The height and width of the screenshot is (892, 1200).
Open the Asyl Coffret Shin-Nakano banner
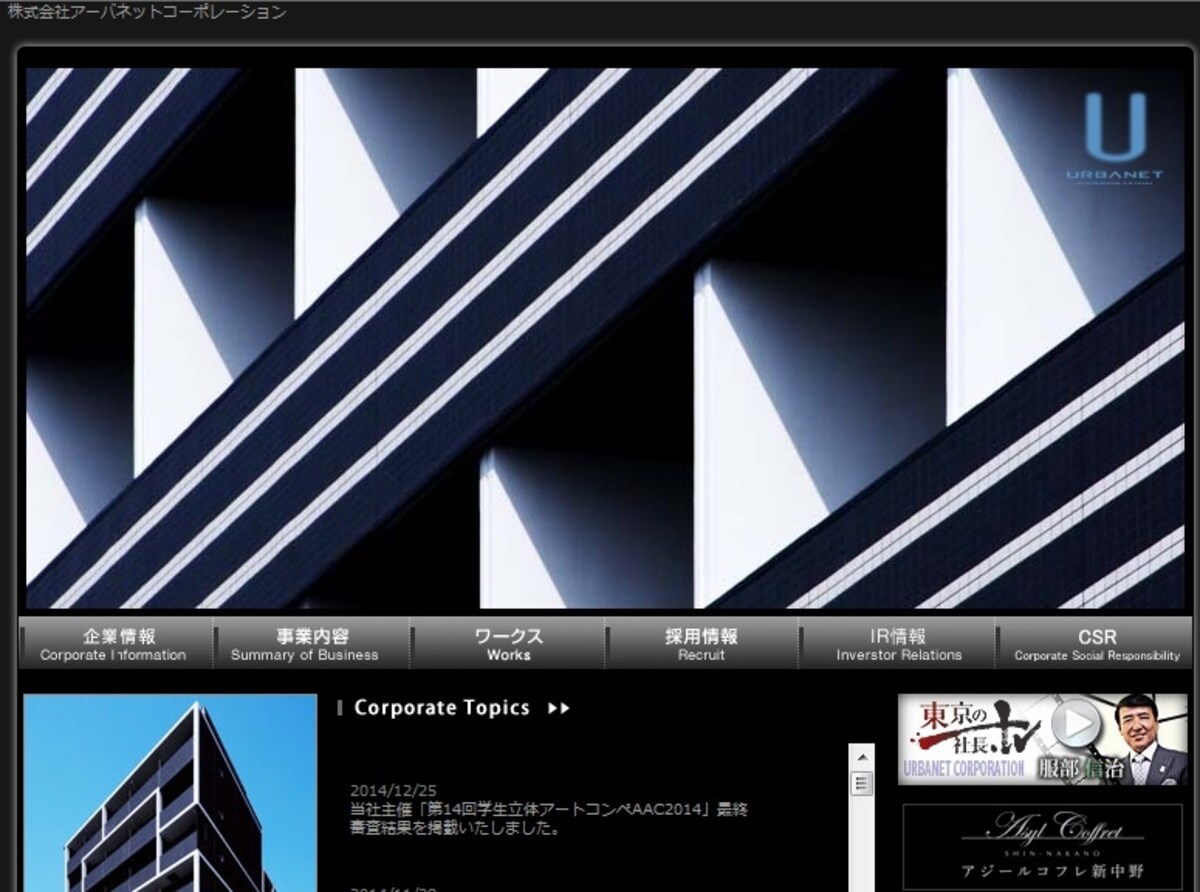point(1043,847)
